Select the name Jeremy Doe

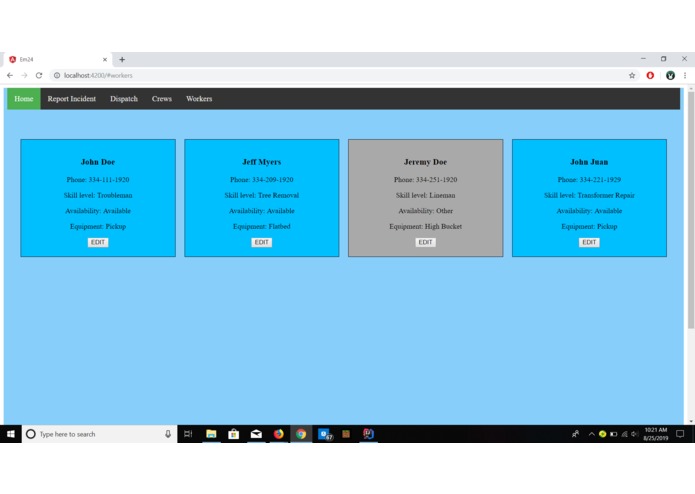pos(426,162)
